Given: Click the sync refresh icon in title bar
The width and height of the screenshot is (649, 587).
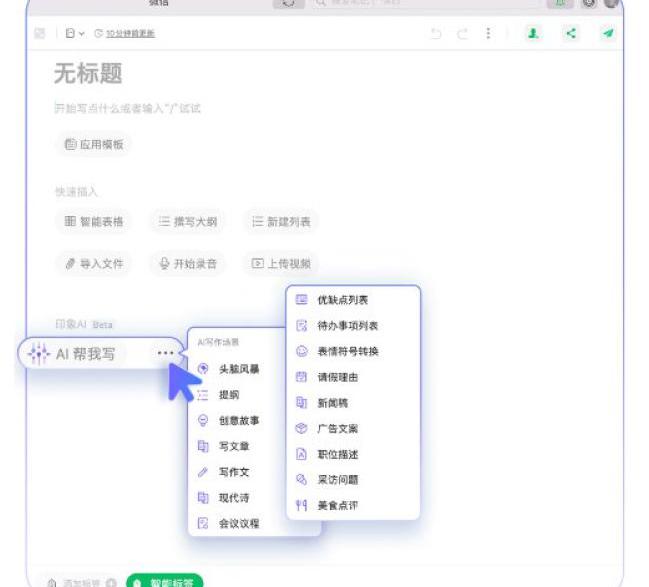Looking at the screenshot, I should [289, 3].
